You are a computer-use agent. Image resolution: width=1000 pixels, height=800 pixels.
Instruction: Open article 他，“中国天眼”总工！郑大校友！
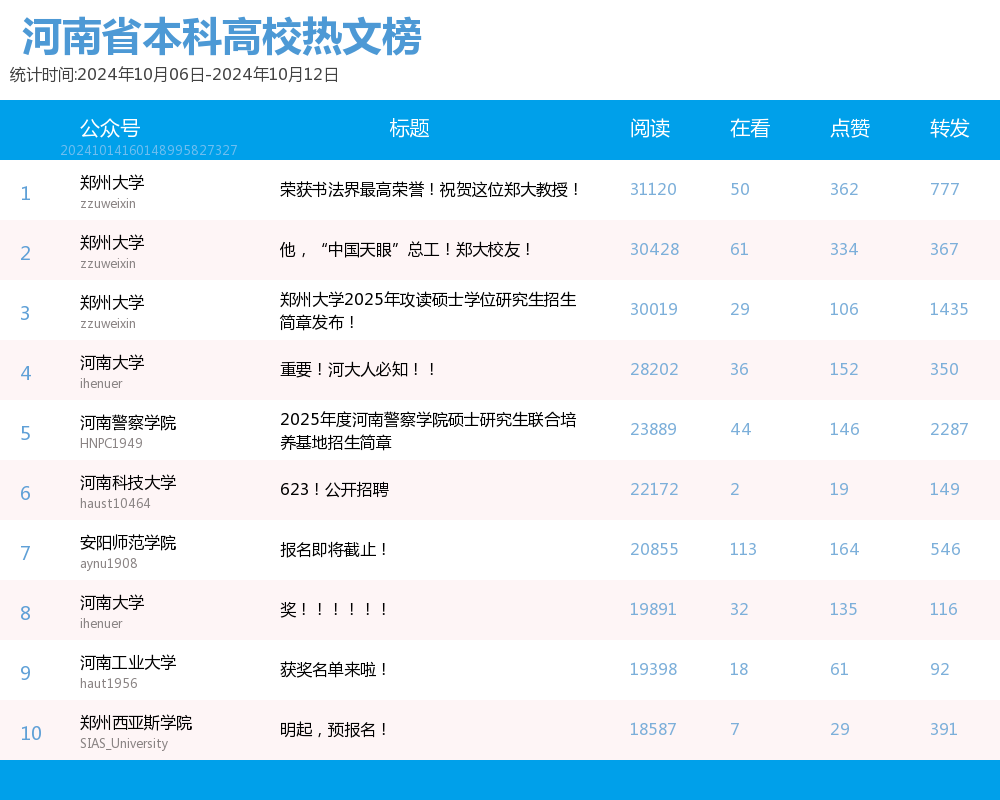406,249
